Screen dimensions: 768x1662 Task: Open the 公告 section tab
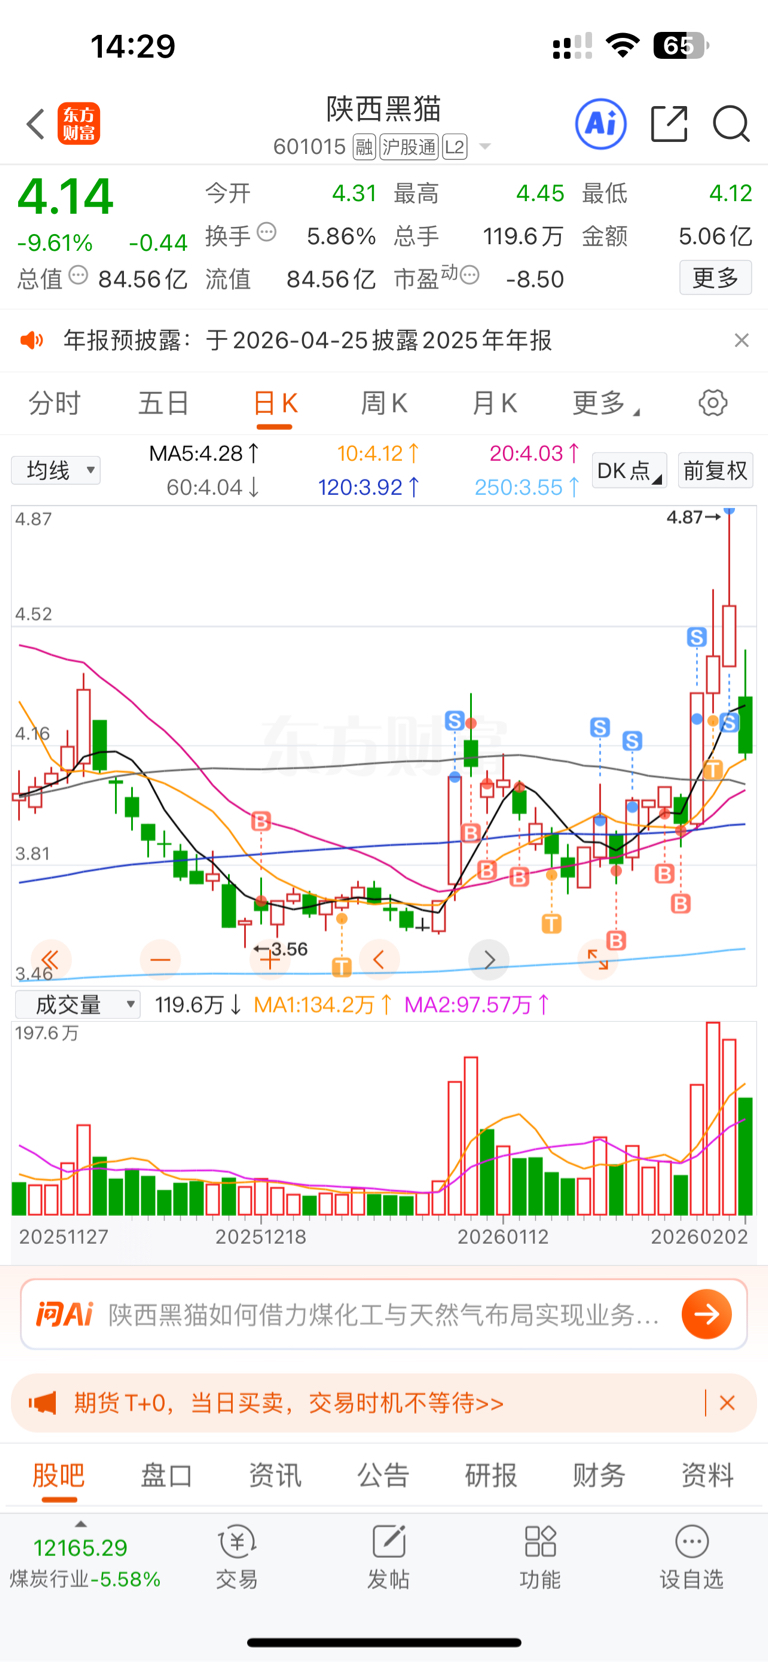point(383,1475)
